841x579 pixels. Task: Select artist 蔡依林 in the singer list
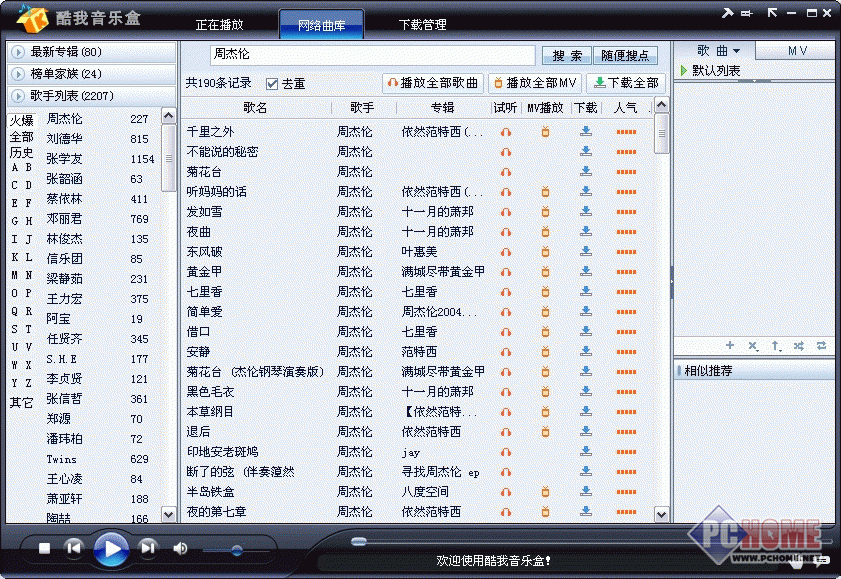pyautogui.click(x=64, y=199)
